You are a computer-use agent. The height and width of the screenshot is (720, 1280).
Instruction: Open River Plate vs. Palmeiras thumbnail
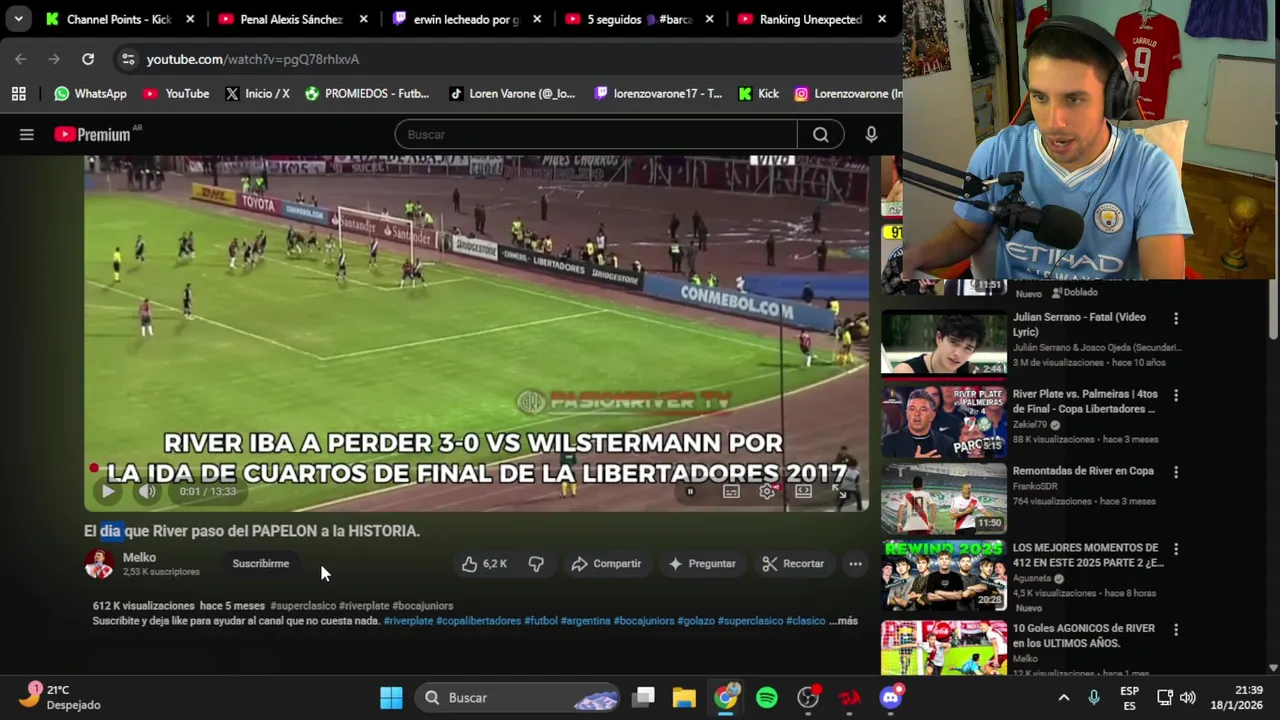coord(943,420)
